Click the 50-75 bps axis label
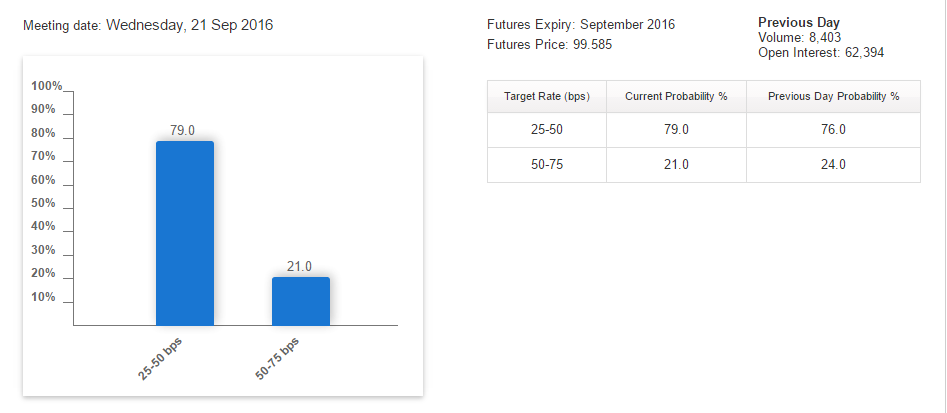 pyautogui.click(x=277, y=358)
